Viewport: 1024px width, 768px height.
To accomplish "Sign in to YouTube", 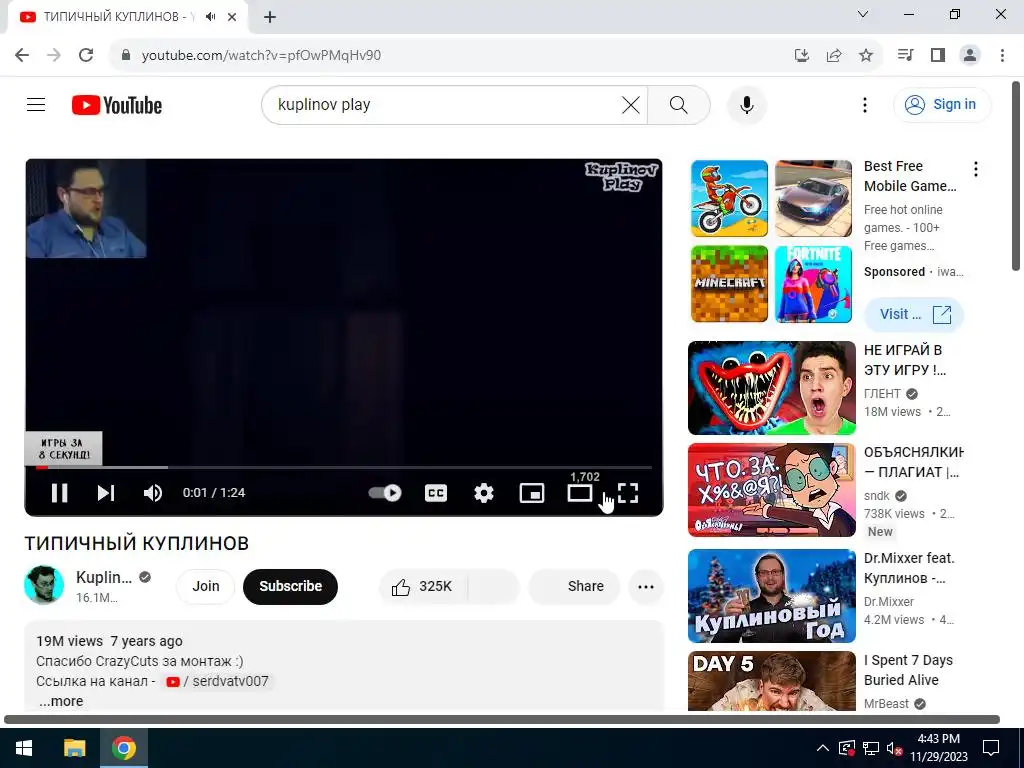I will pyautogui.click(x=942, y=104).
